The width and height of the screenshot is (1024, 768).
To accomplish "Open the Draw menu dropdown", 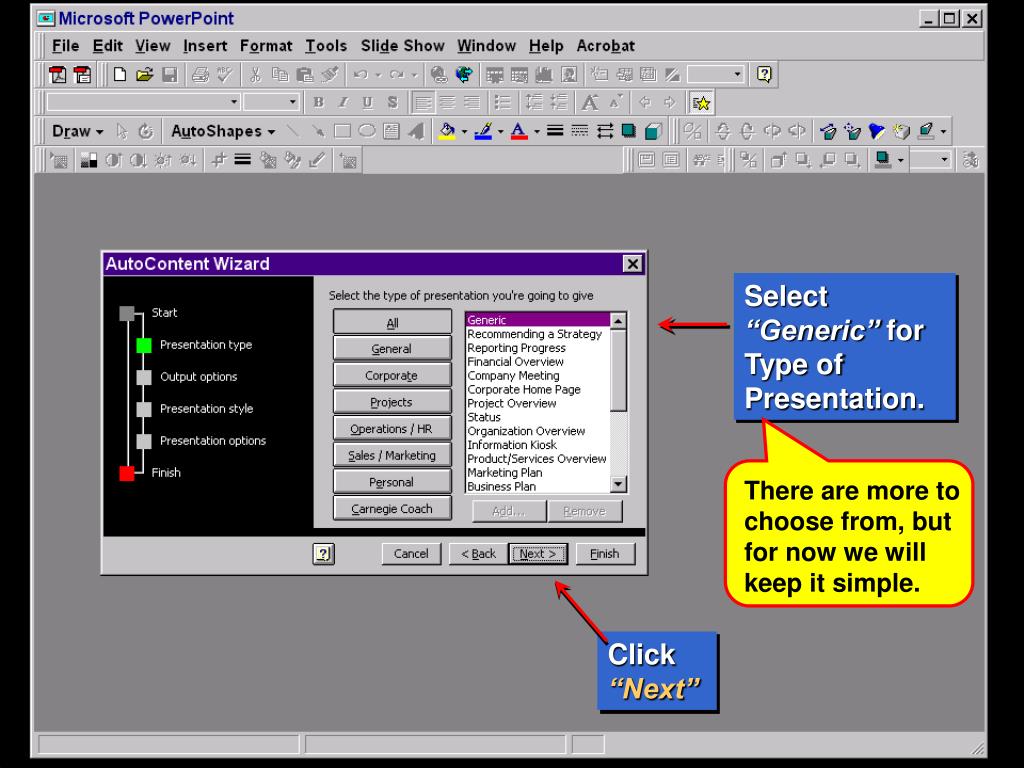I will (x=77, y=131).
